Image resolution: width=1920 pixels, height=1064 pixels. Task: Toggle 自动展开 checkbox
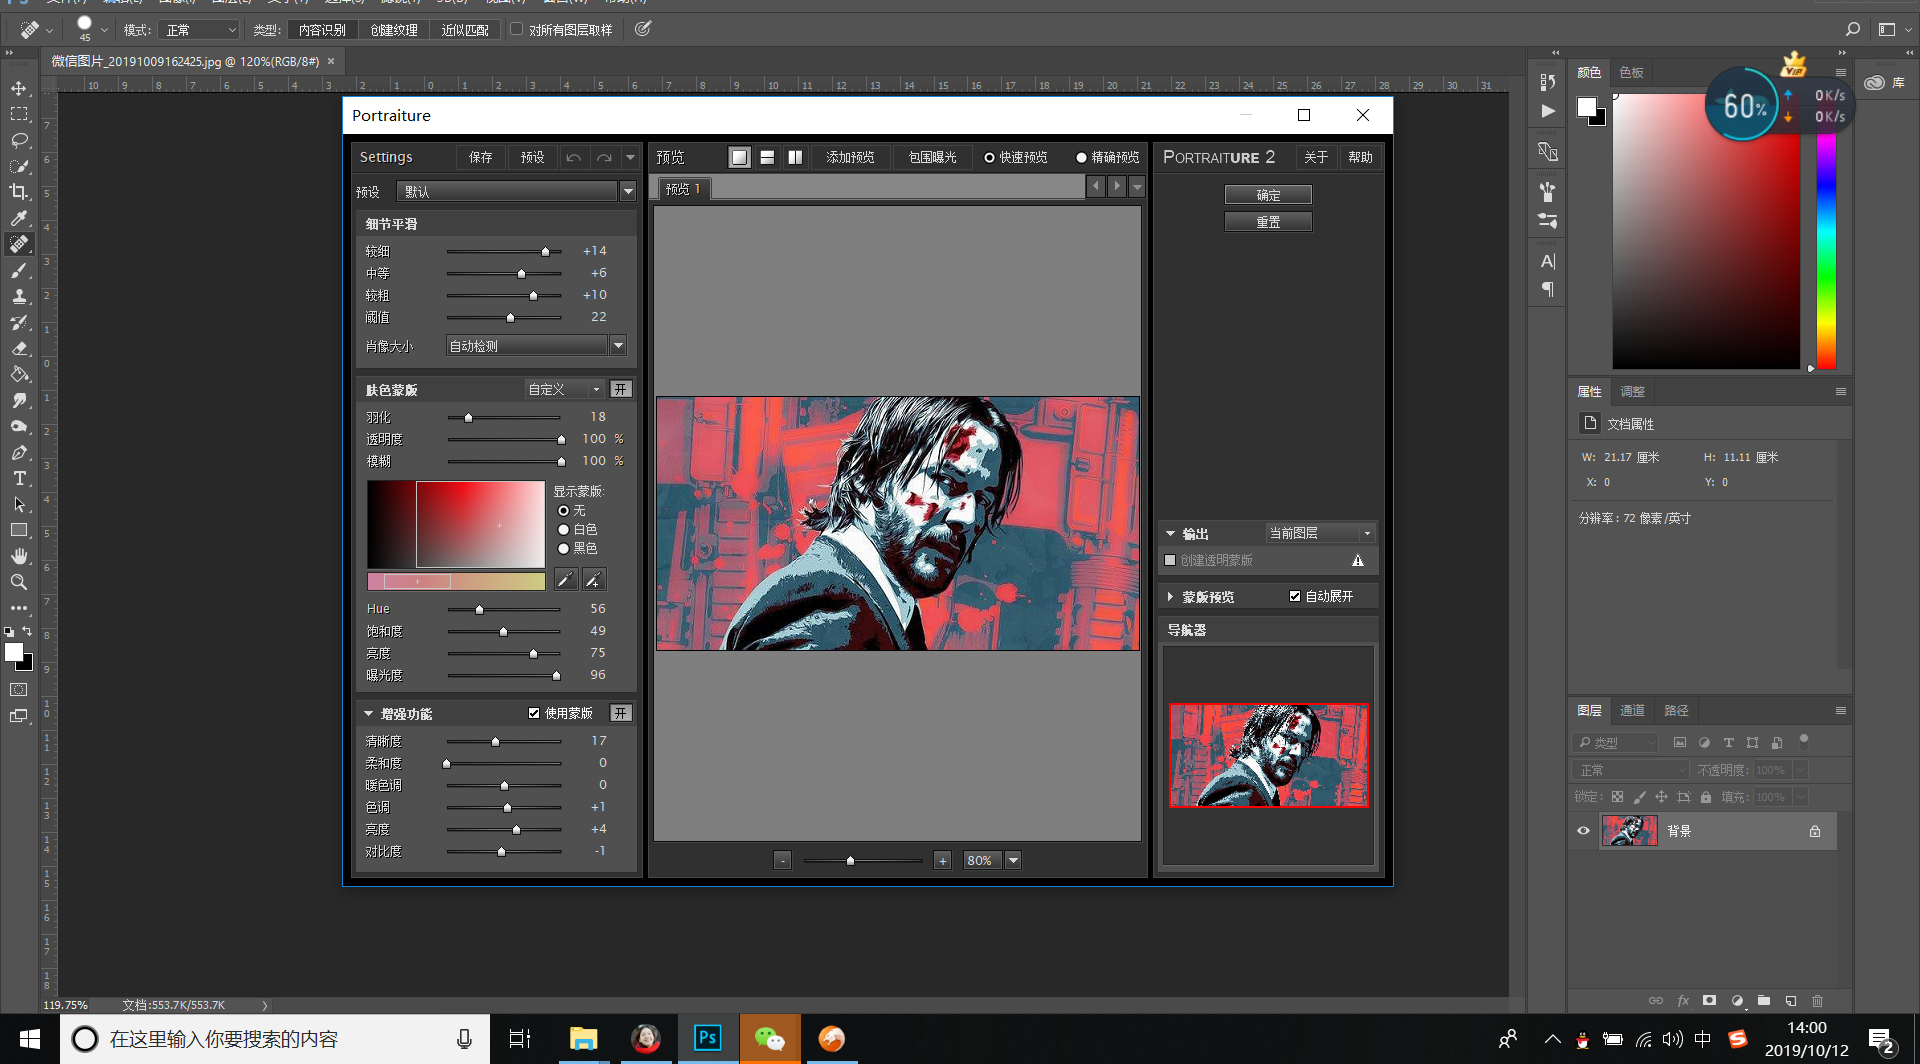pos(1295,596)
